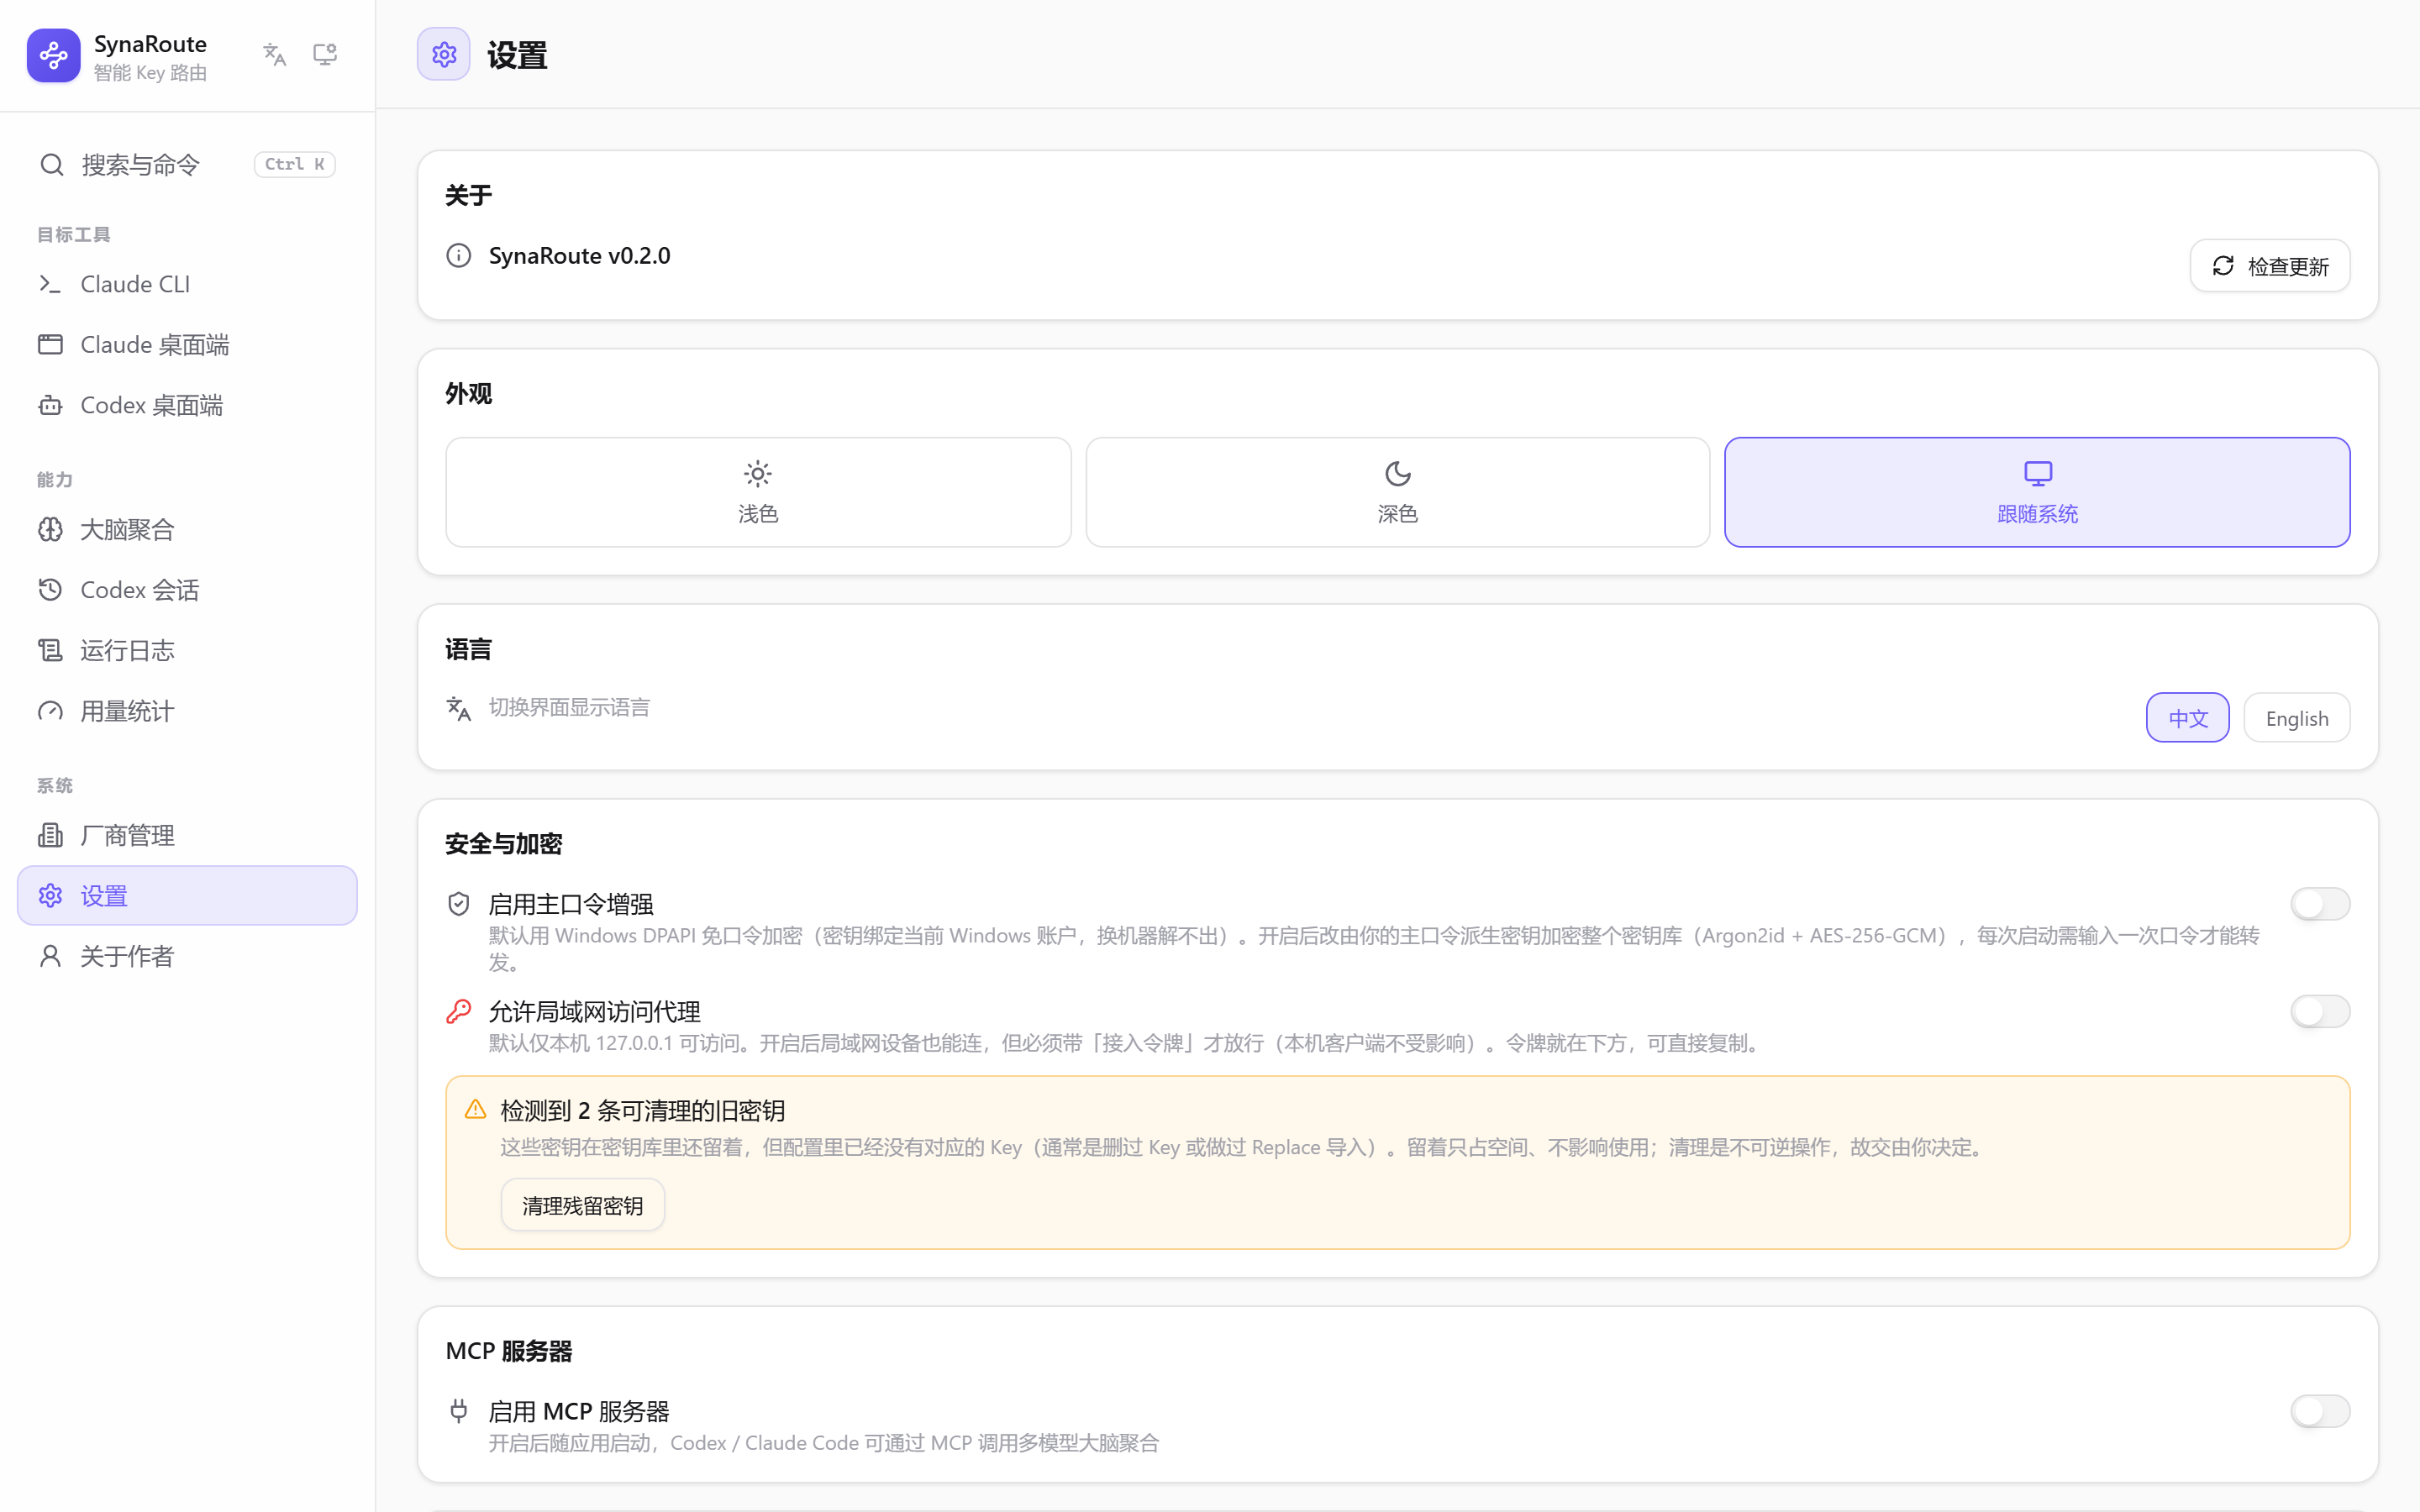Click the SynaRoute v0.2.0 version text
Screen dimensions: 2420x1512
(580, 256)
